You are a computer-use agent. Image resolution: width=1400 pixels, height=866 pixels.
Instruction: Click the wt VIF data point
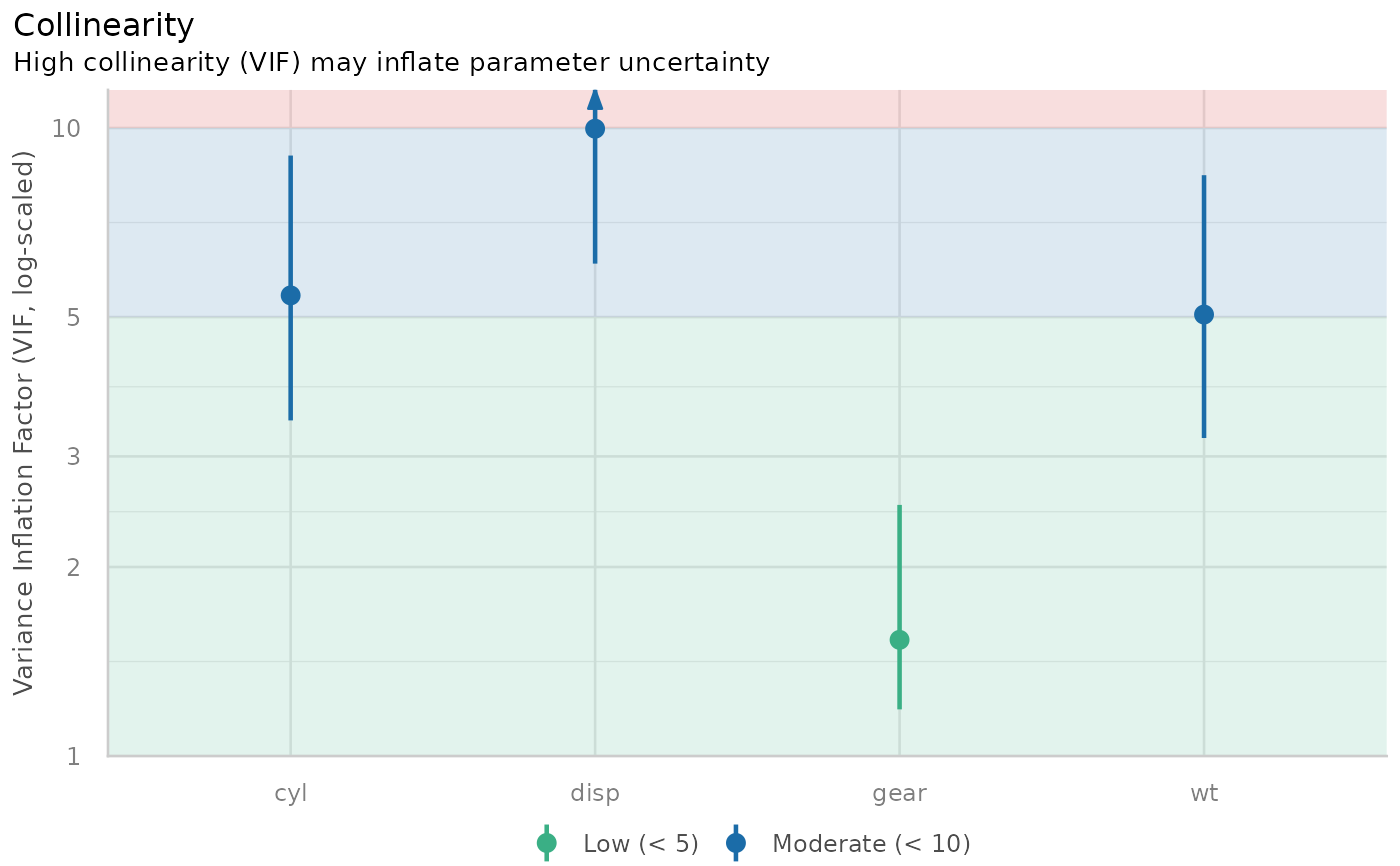(1204, 314)
